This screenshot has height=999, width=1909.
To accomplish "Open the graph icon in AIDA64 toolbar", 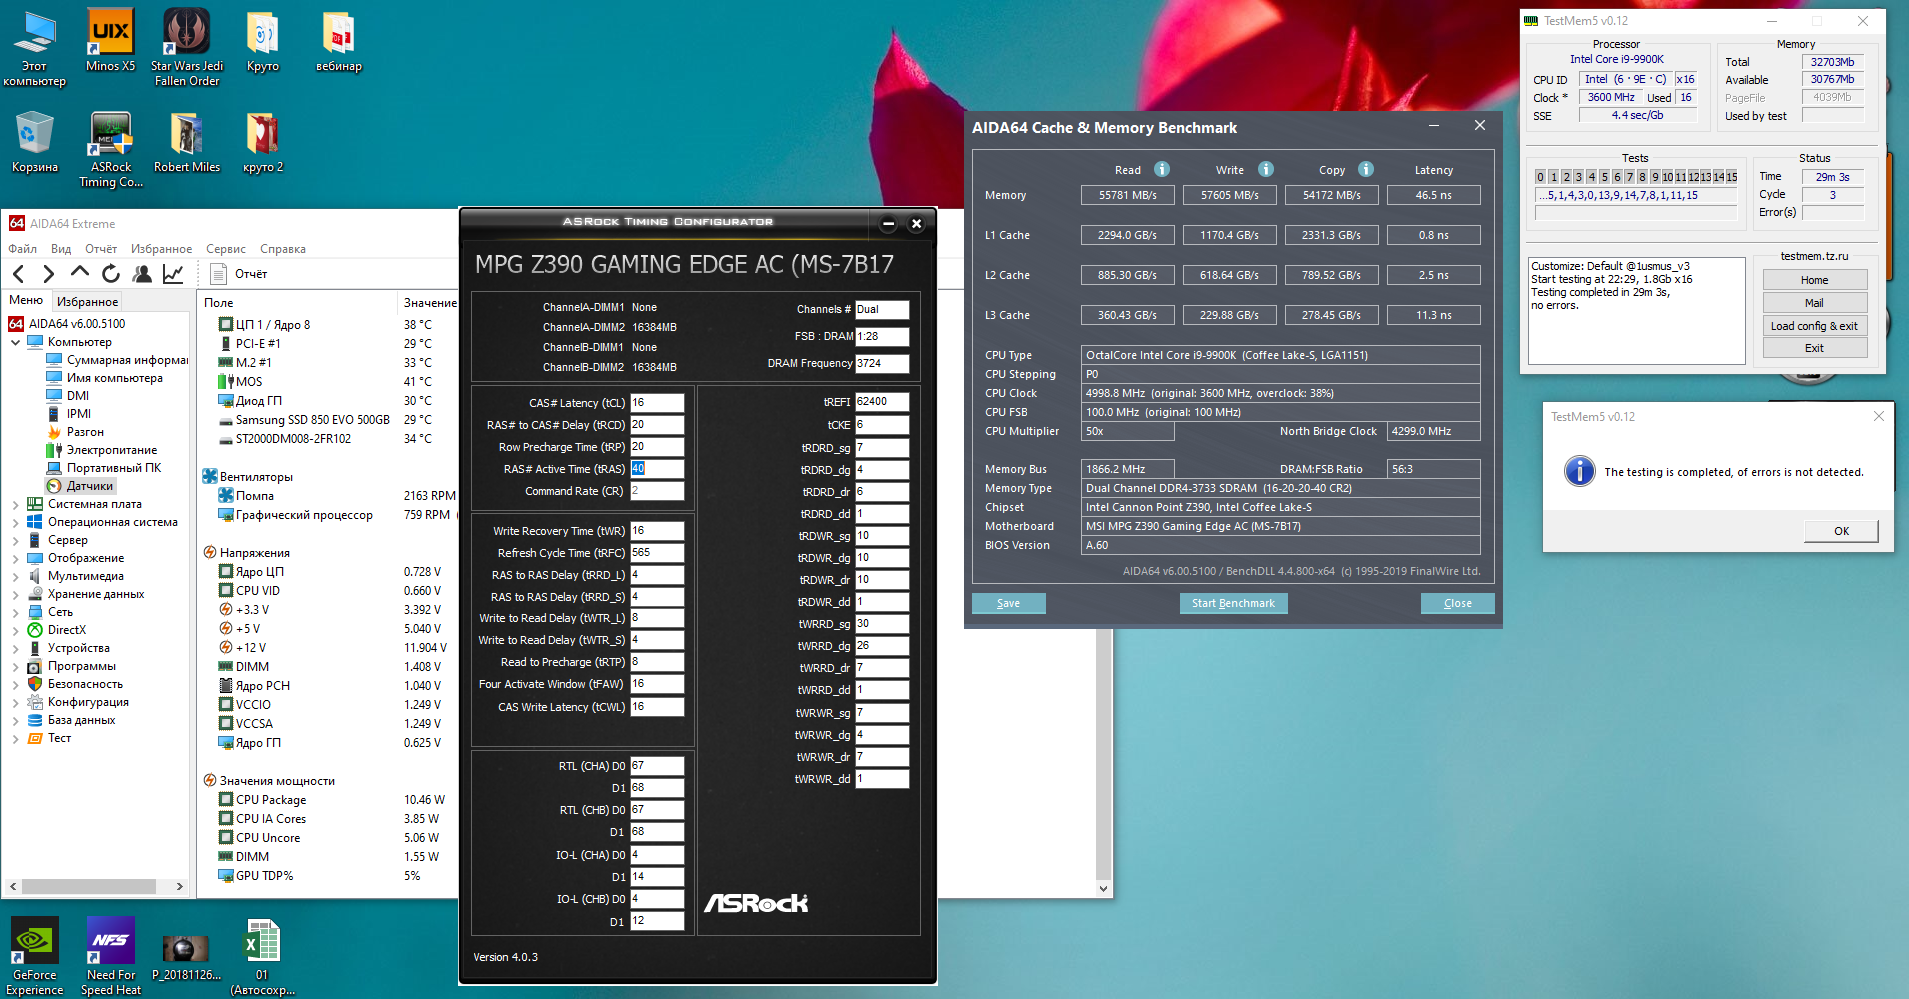I will tap(173, 274).
